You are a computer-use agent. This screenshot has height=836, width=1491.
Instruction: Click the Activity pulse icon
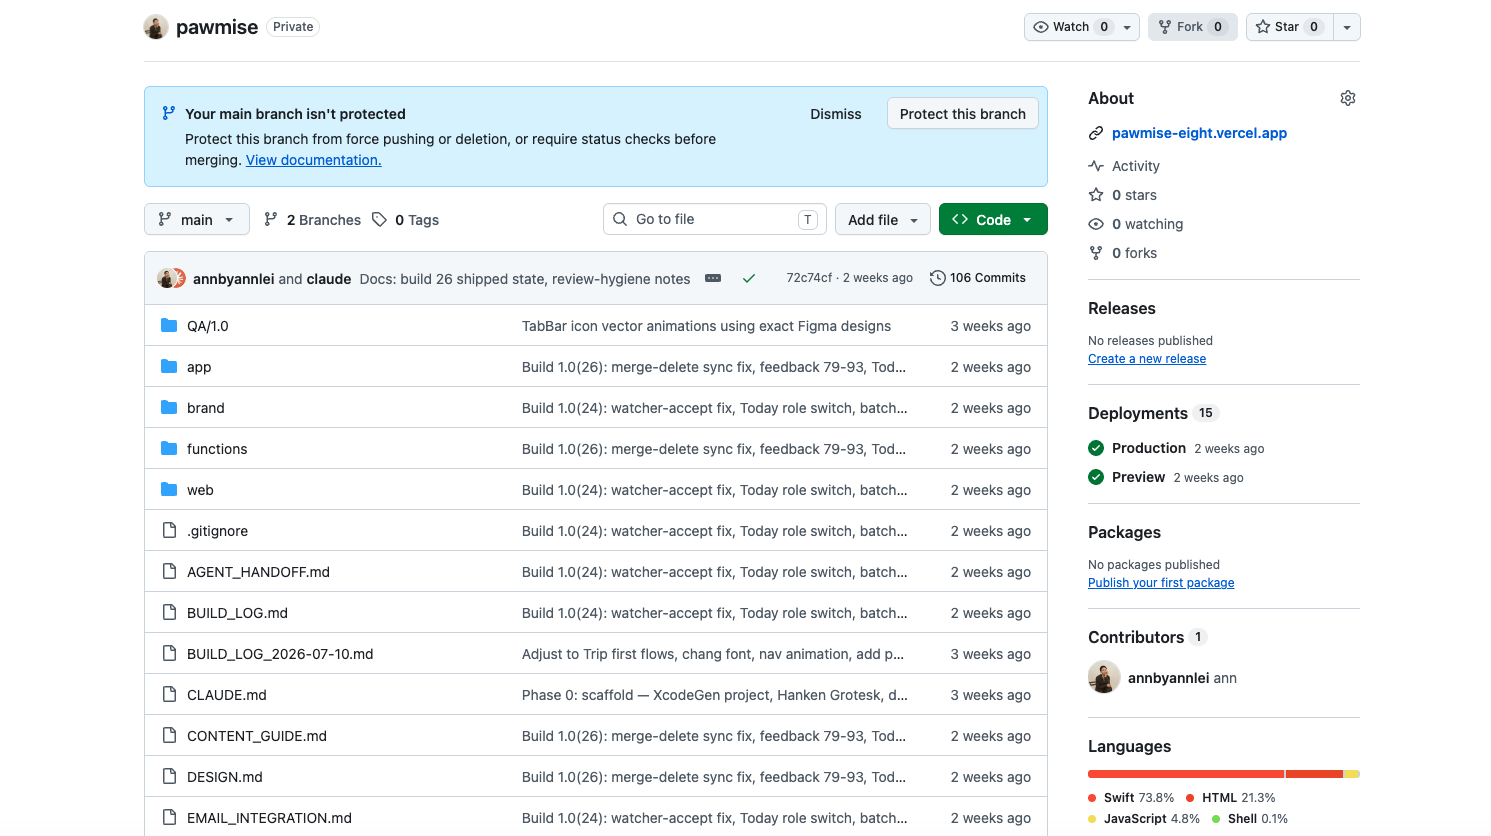(x=1096, y=166)
